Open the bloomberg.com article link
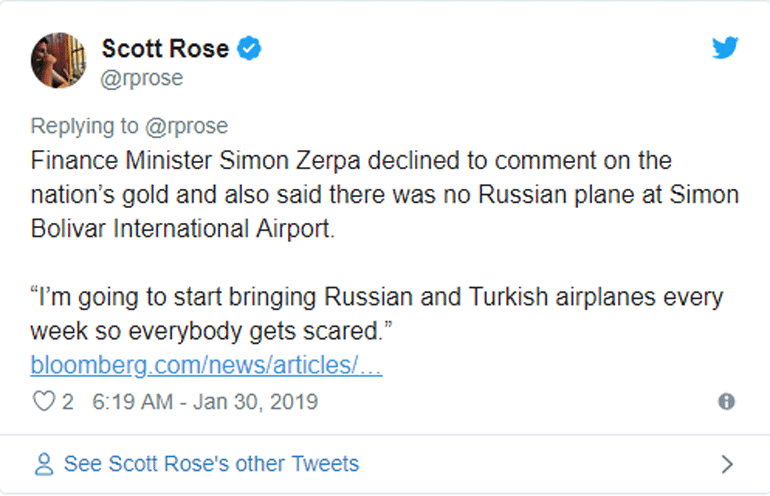This screenshot has width=770, height=496. tap(206, 365)
